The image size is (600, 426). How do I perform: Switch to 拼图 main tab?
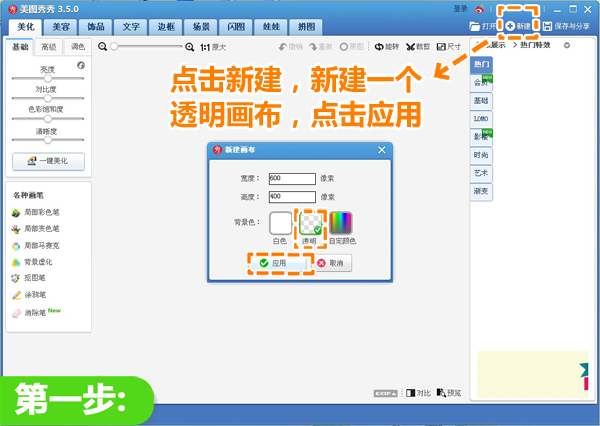click(x=307, y=27)
